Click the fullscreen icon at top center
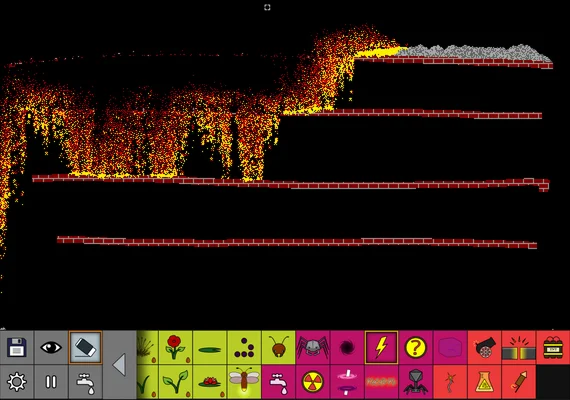This screenshot has width=570, height=400. click(267, 7)
